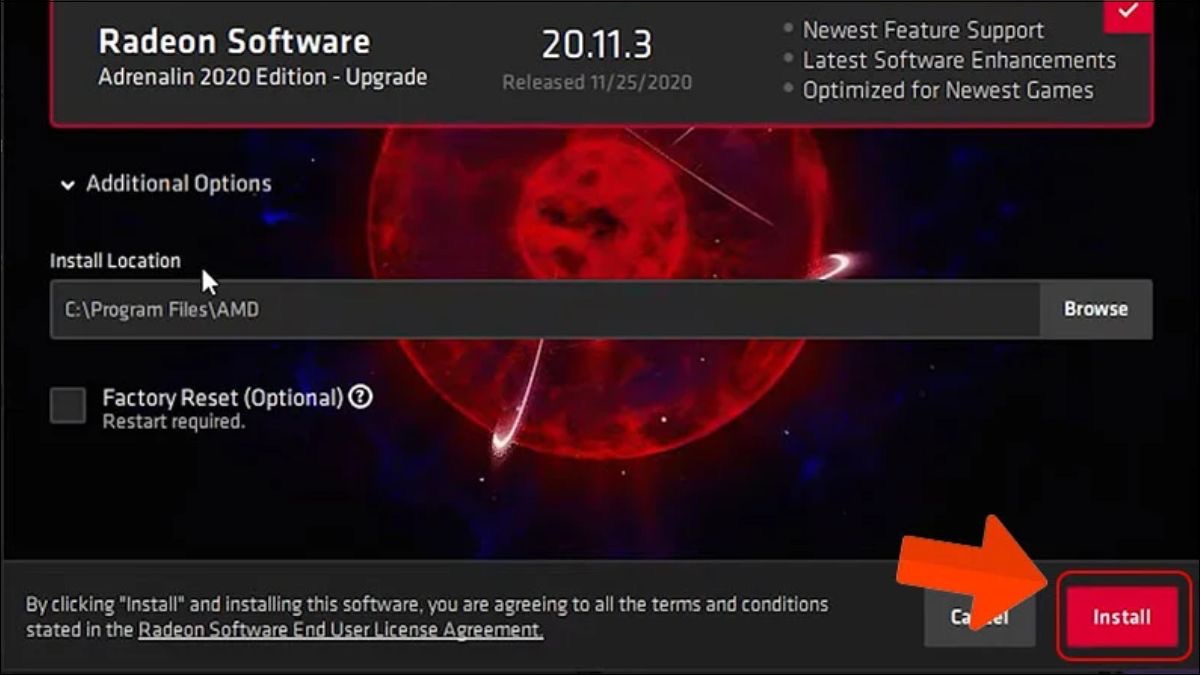
Task: Click the Restart required note
Action: point(173,422)
